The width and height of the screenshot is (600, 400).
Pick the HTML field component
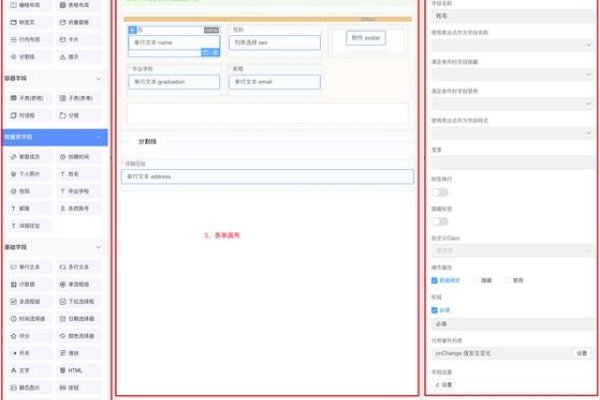pyautogui.click(x=79, y=370)
